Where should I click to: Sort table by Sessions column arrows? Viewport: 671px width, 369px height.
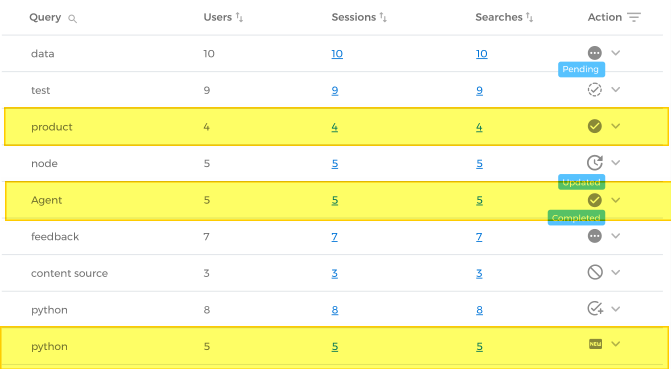(383, 18)
